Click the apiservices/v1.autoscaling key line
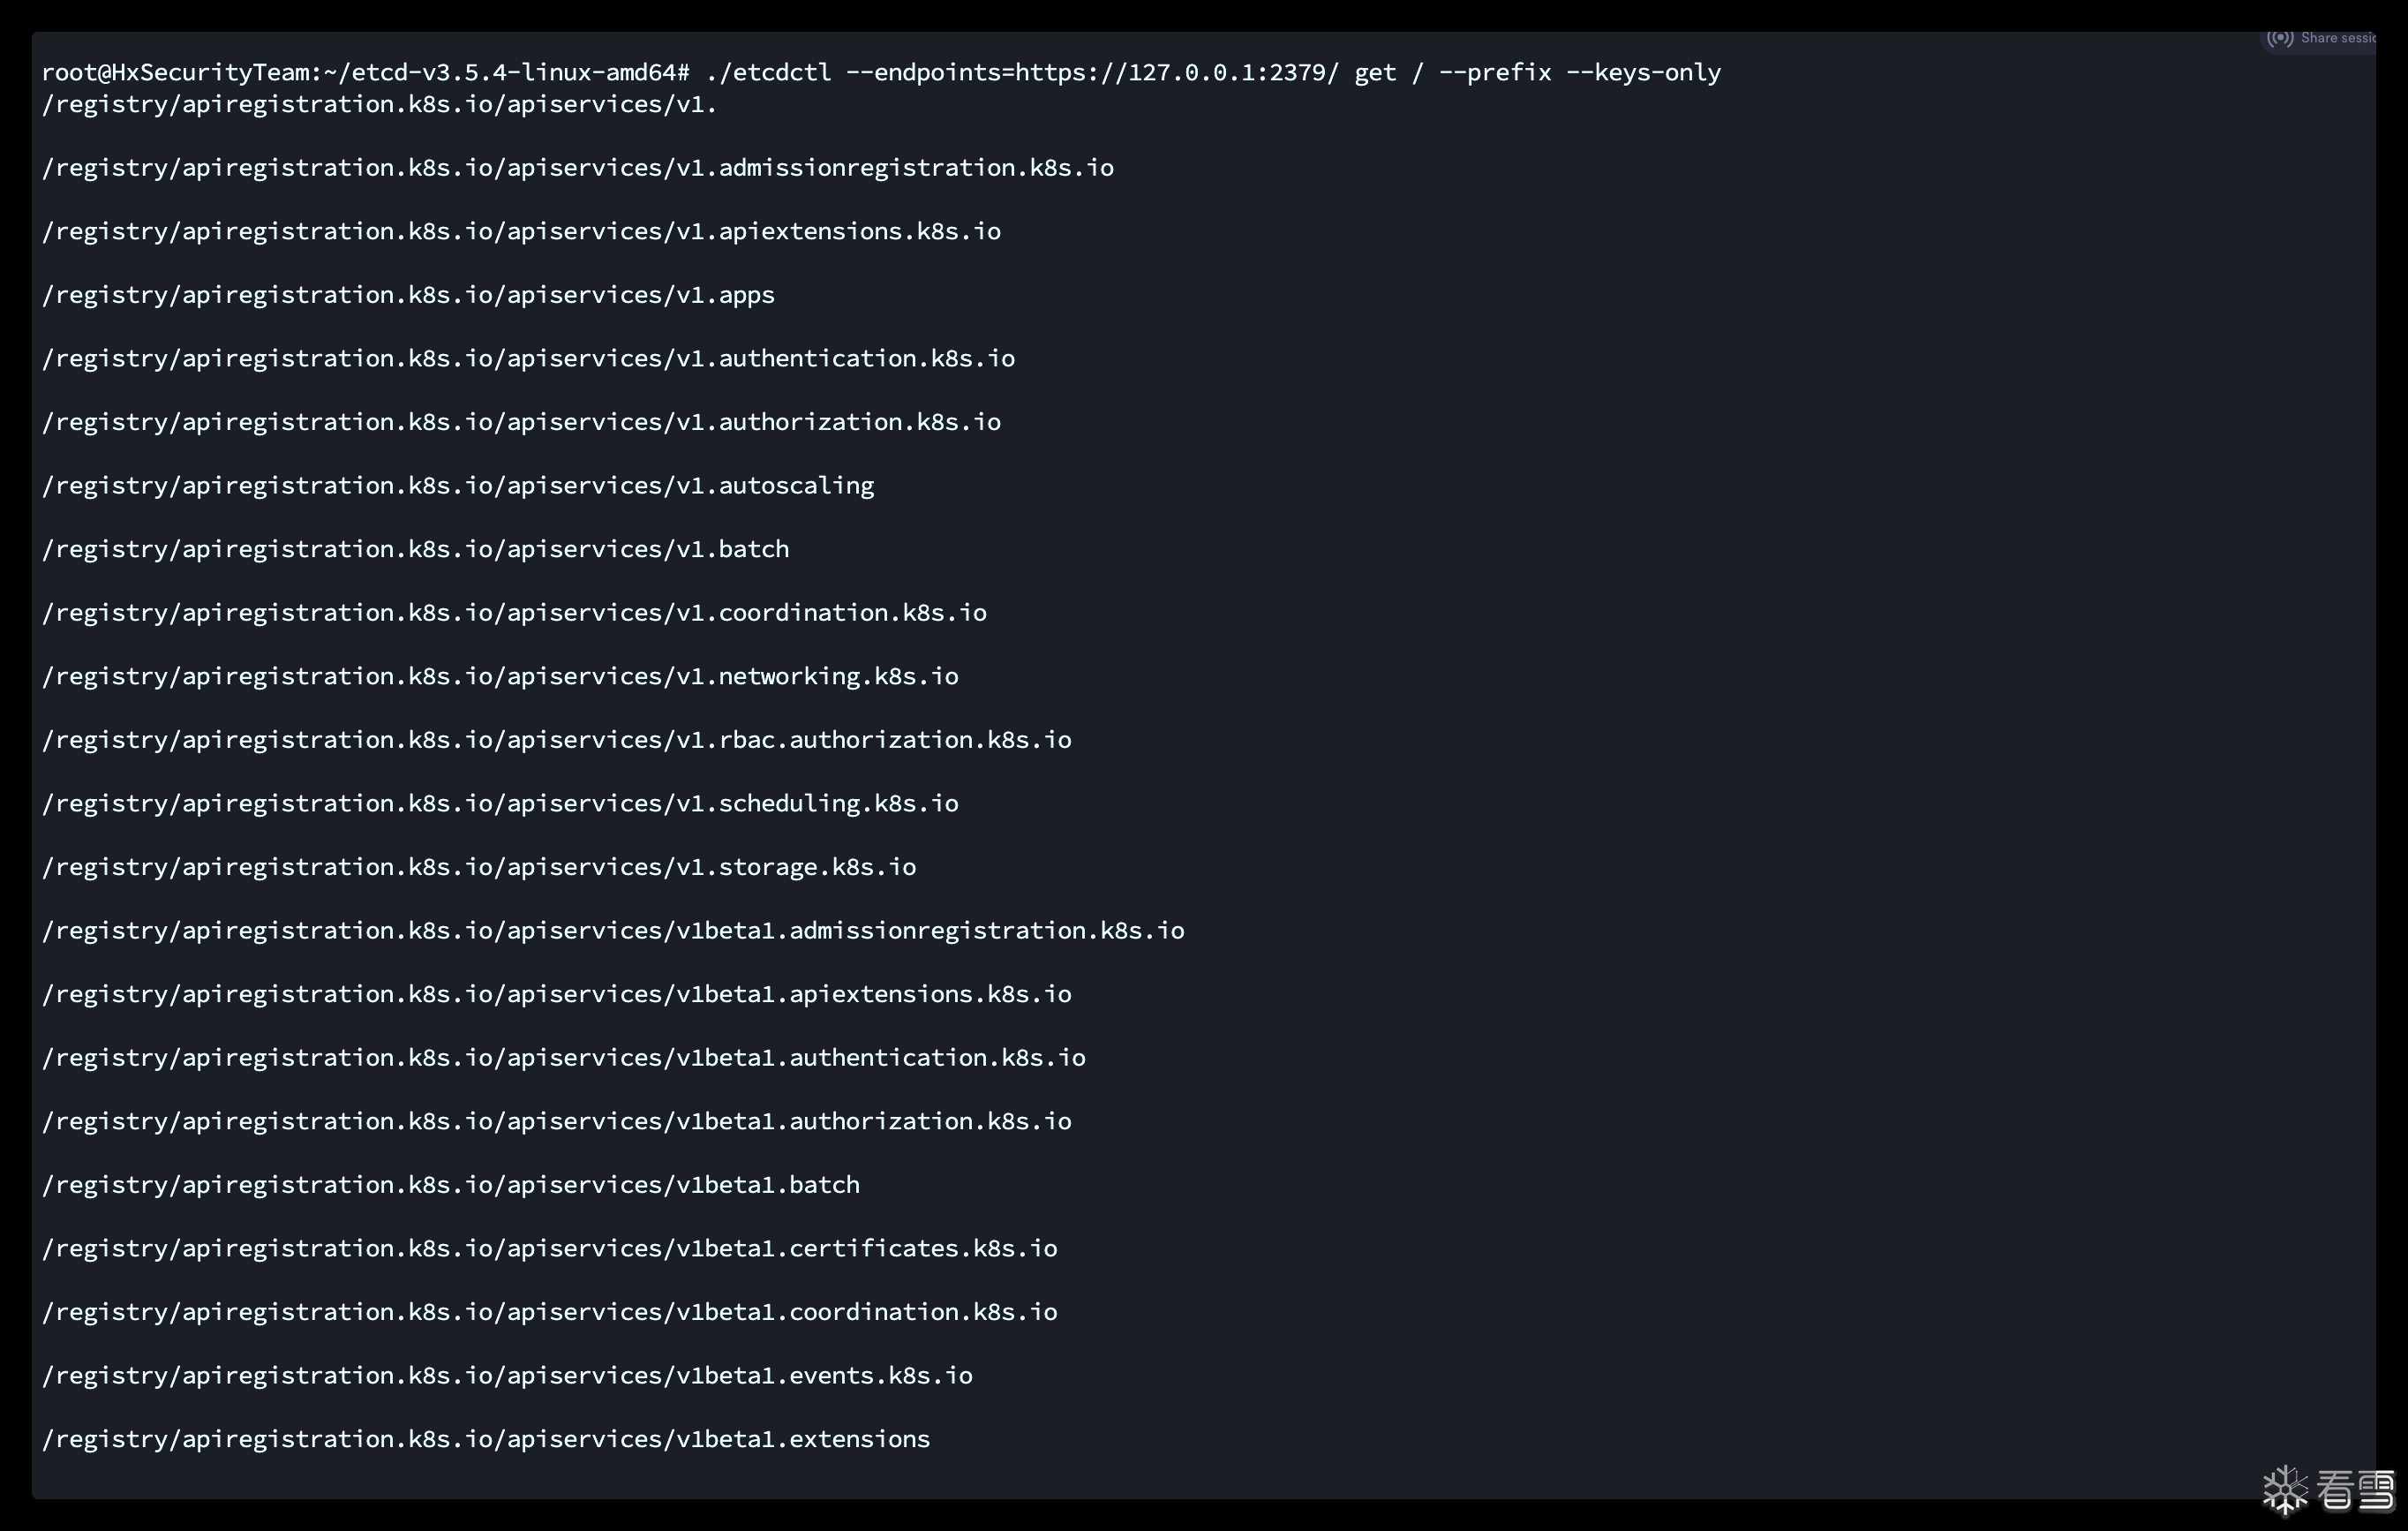The width and height of the screenshot is (2408, 1531). coord(458,485)
